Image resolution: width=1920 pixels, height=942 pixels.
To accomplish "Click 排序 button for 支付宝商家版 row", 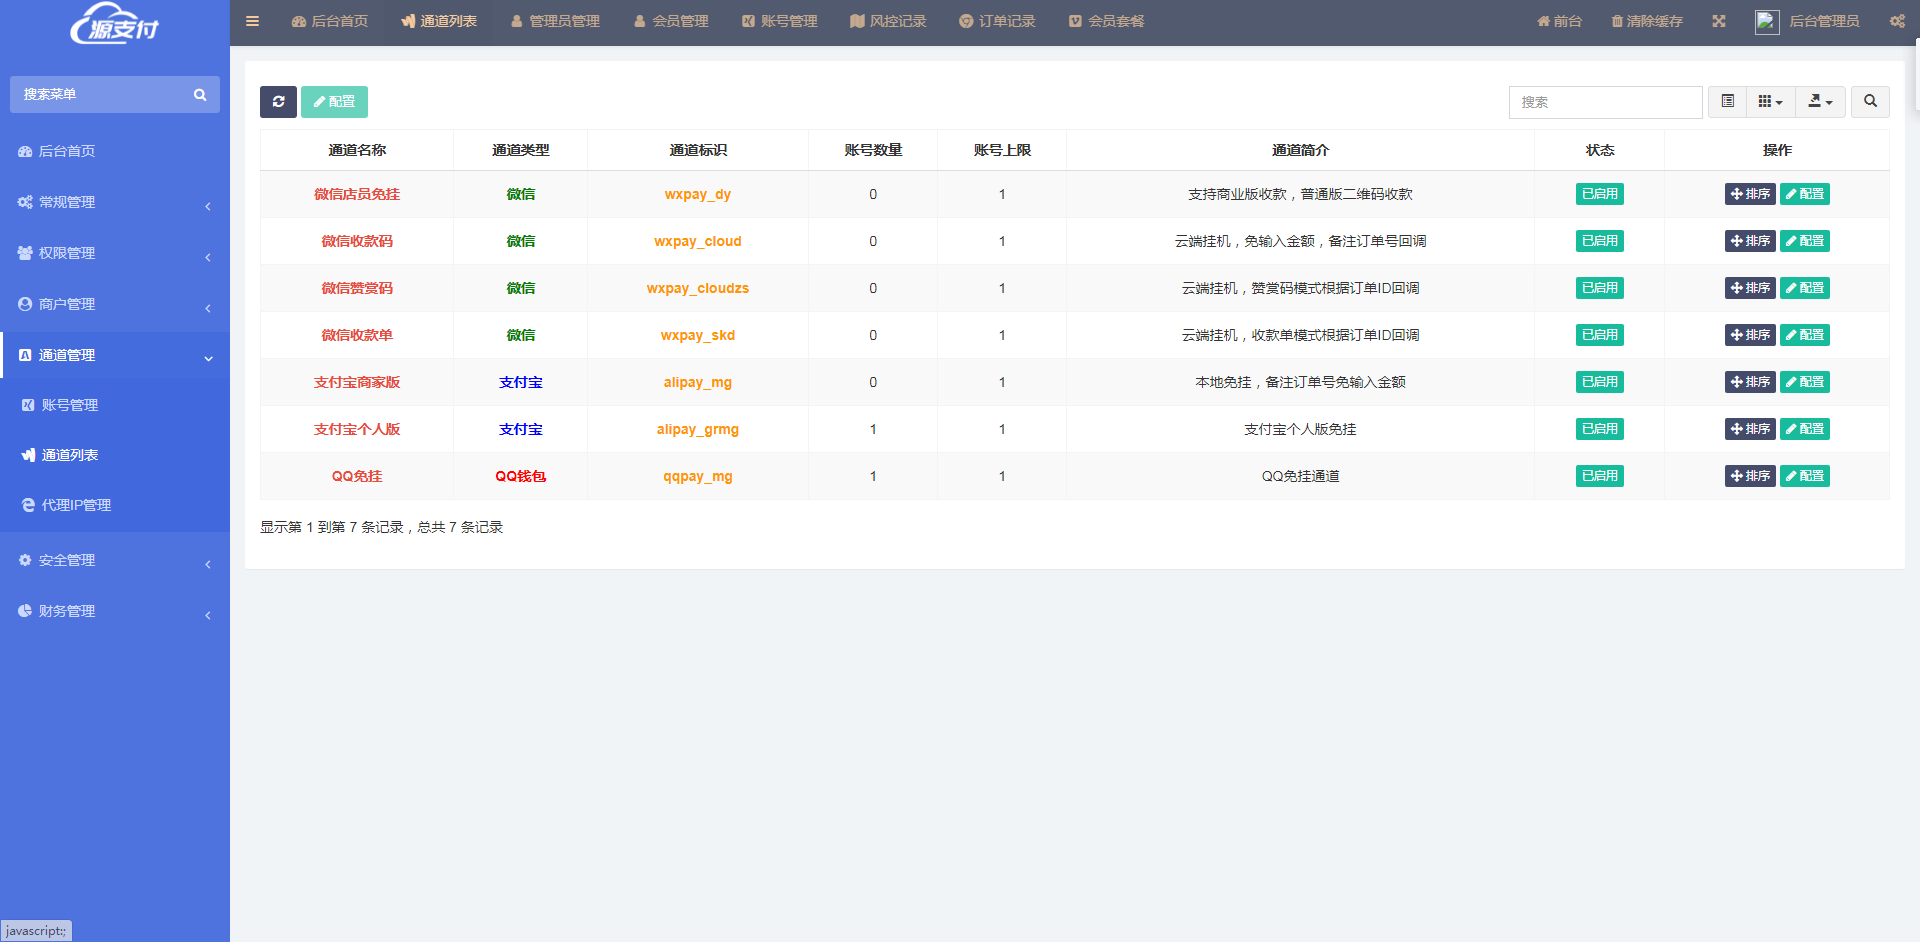I will [1750, 382].
